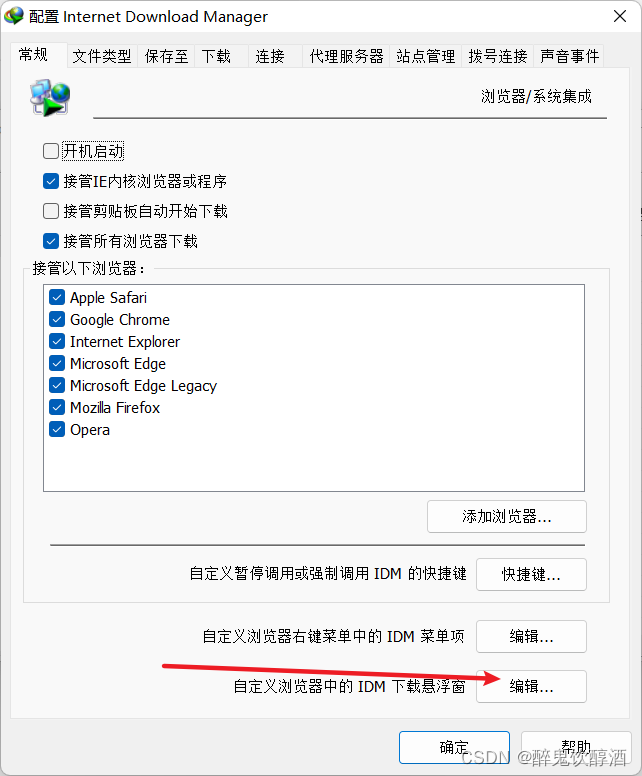Toggle the Microsoft Edge Legacy checkbox

tap(57, 386)
